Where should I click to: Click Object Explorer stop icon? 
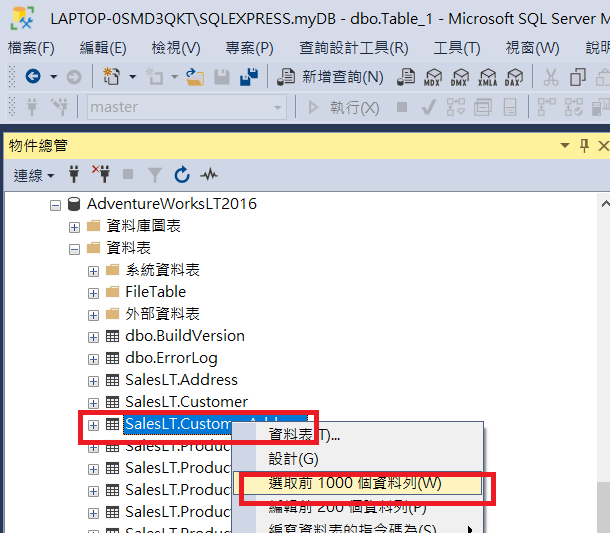coord(128,174)
